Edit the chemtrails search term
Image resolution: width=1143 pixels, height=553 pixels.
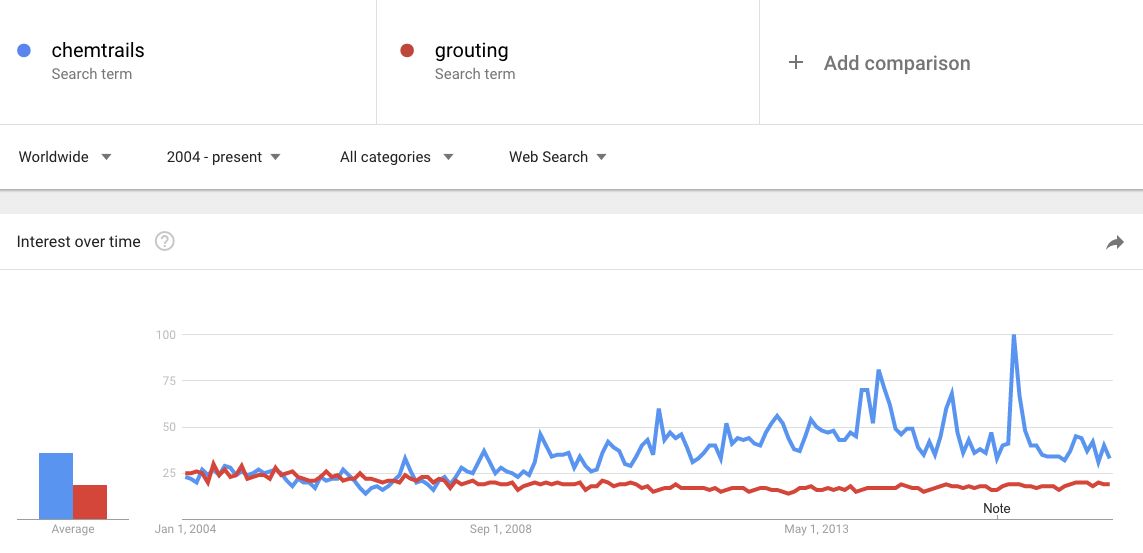98,51
